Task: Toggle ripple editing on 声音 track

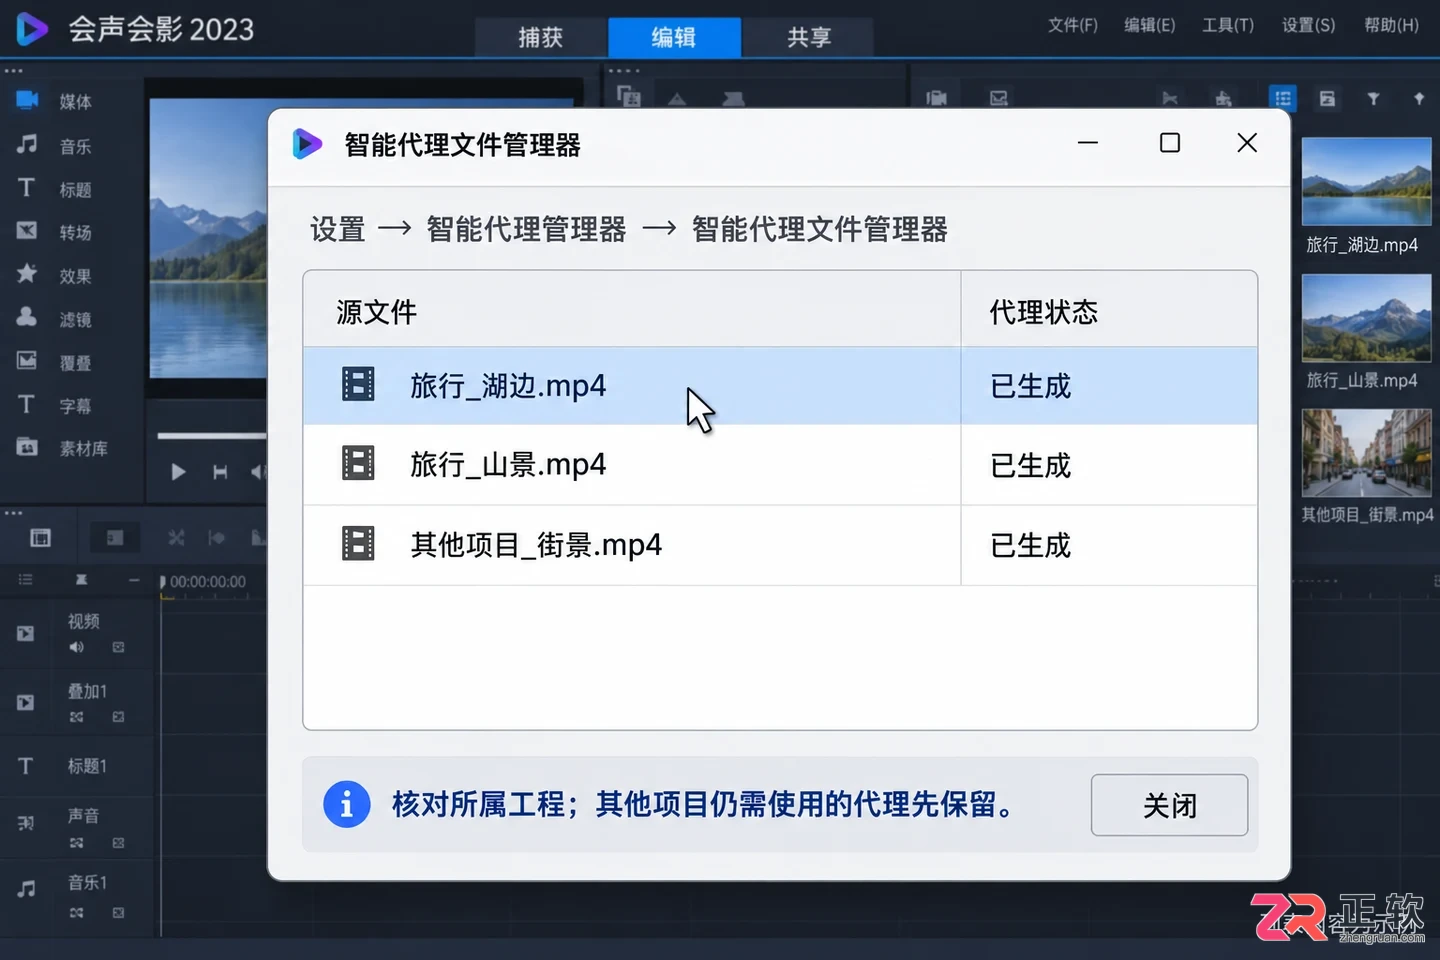Action: tap(118, 843)
